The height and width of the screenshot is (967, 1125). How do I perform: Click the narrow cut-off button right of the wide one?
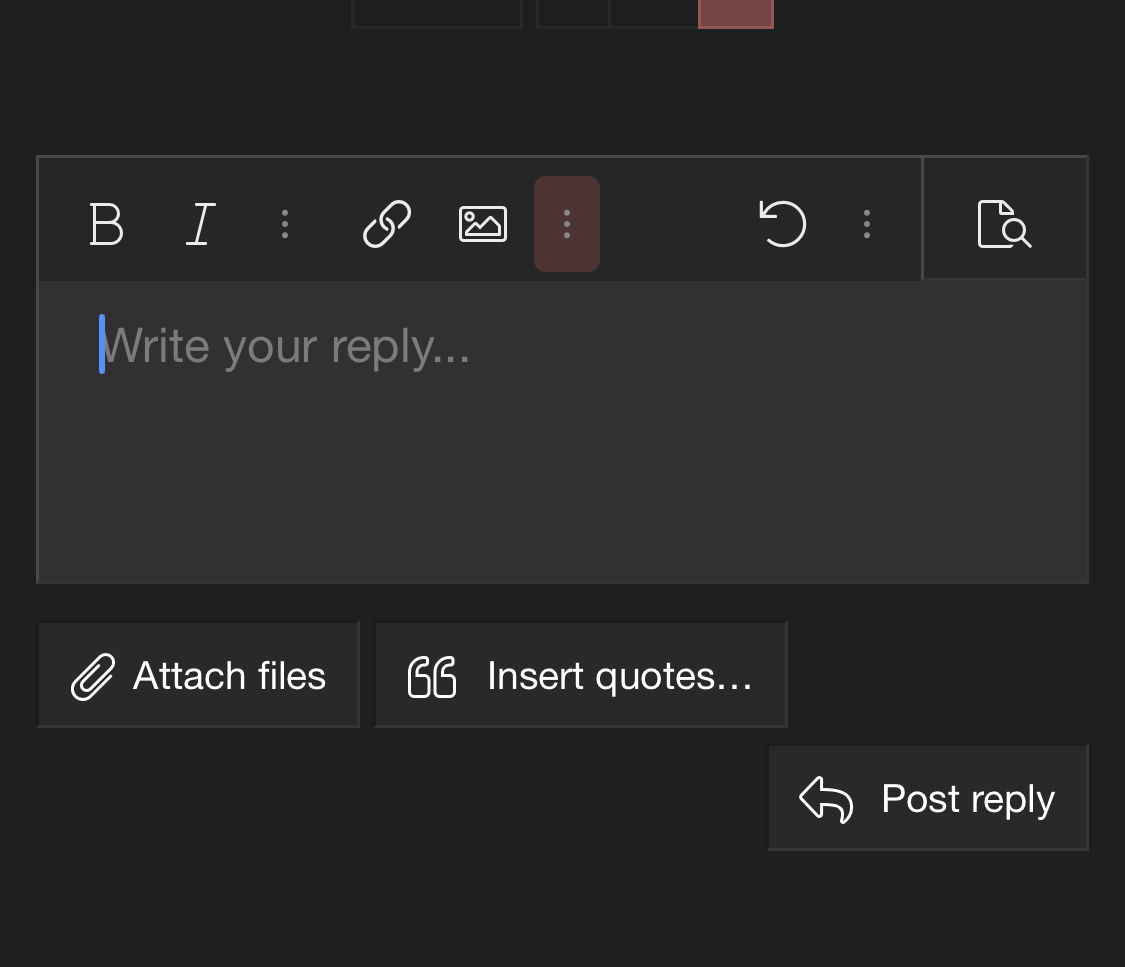574,13
